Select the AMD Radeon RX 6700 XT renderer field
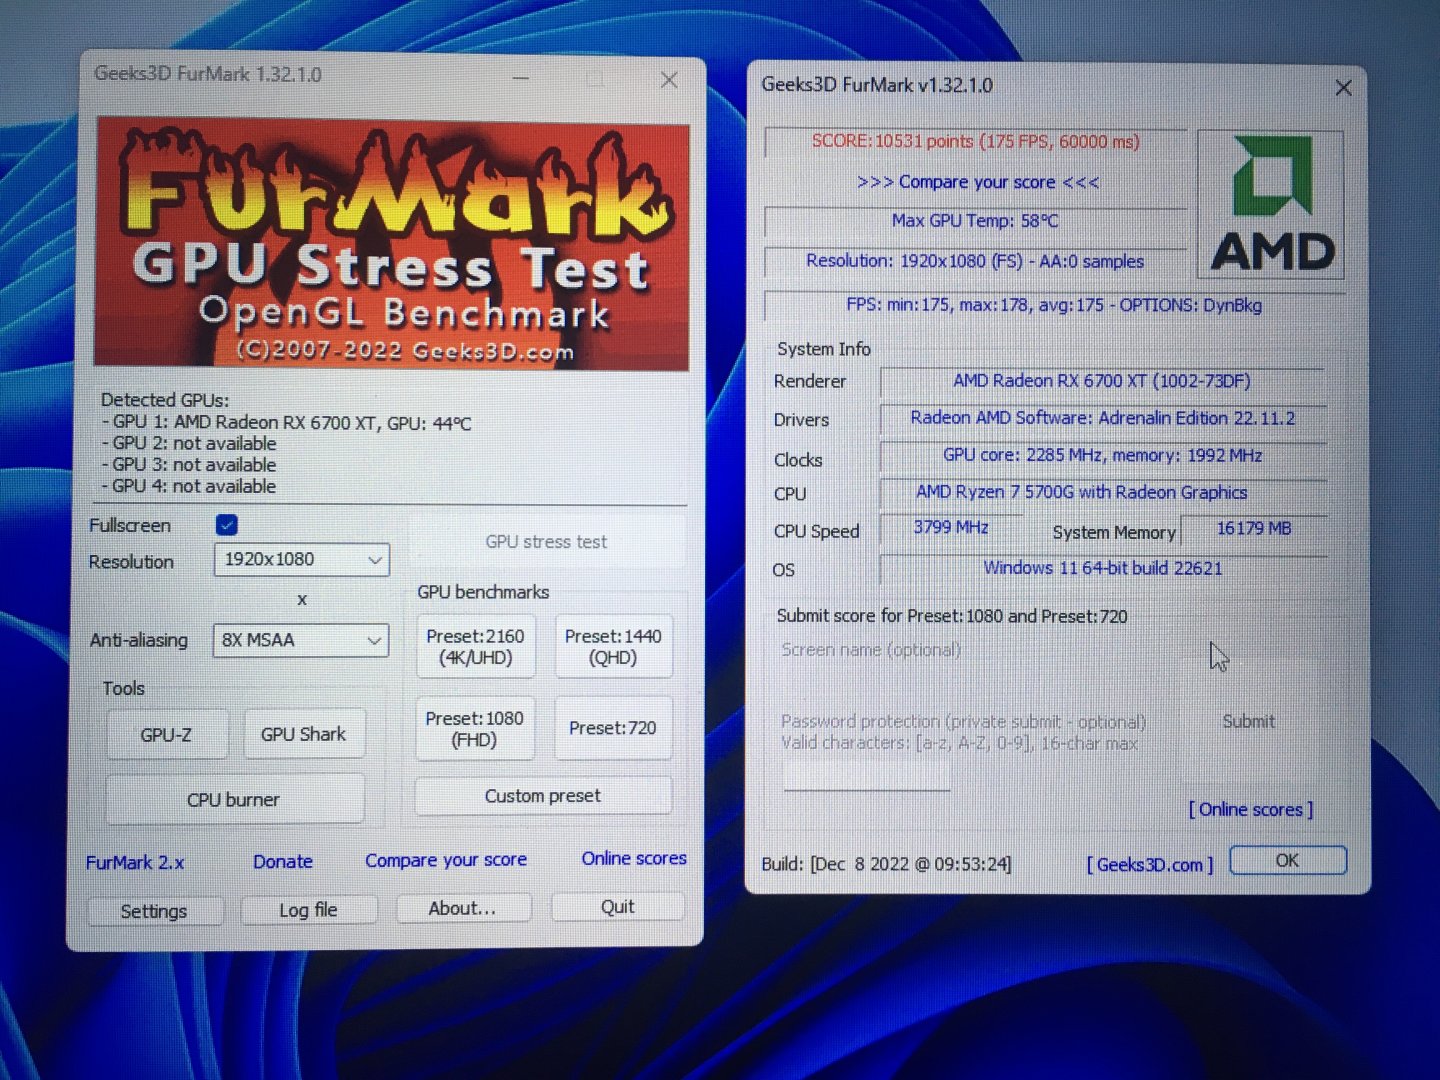This screenshot has width=1440, height=1080. pos(1102,381)
